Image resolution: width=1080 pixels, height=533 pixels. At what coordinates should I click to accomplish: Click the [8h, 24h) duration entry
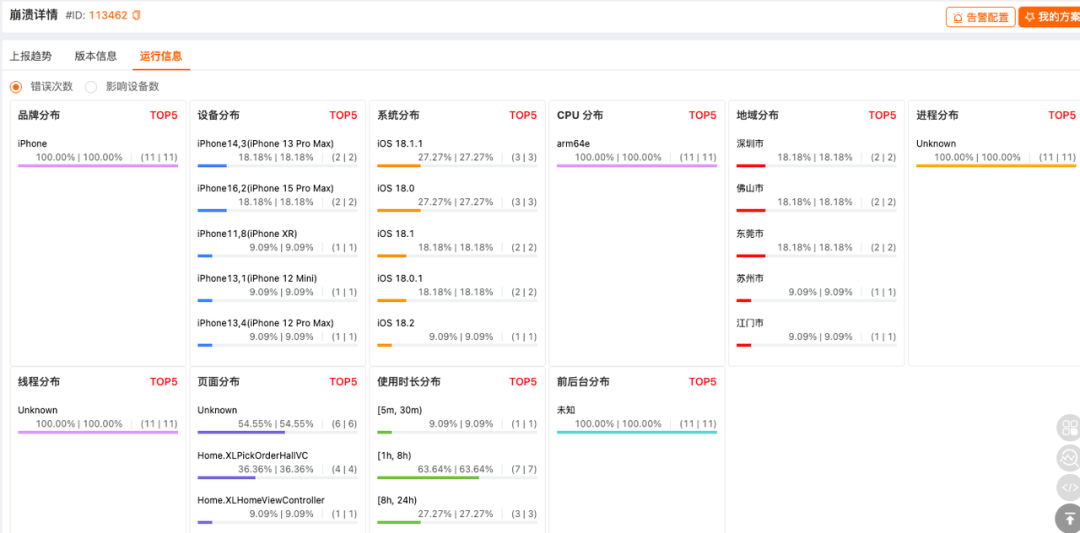click(457, 509)
